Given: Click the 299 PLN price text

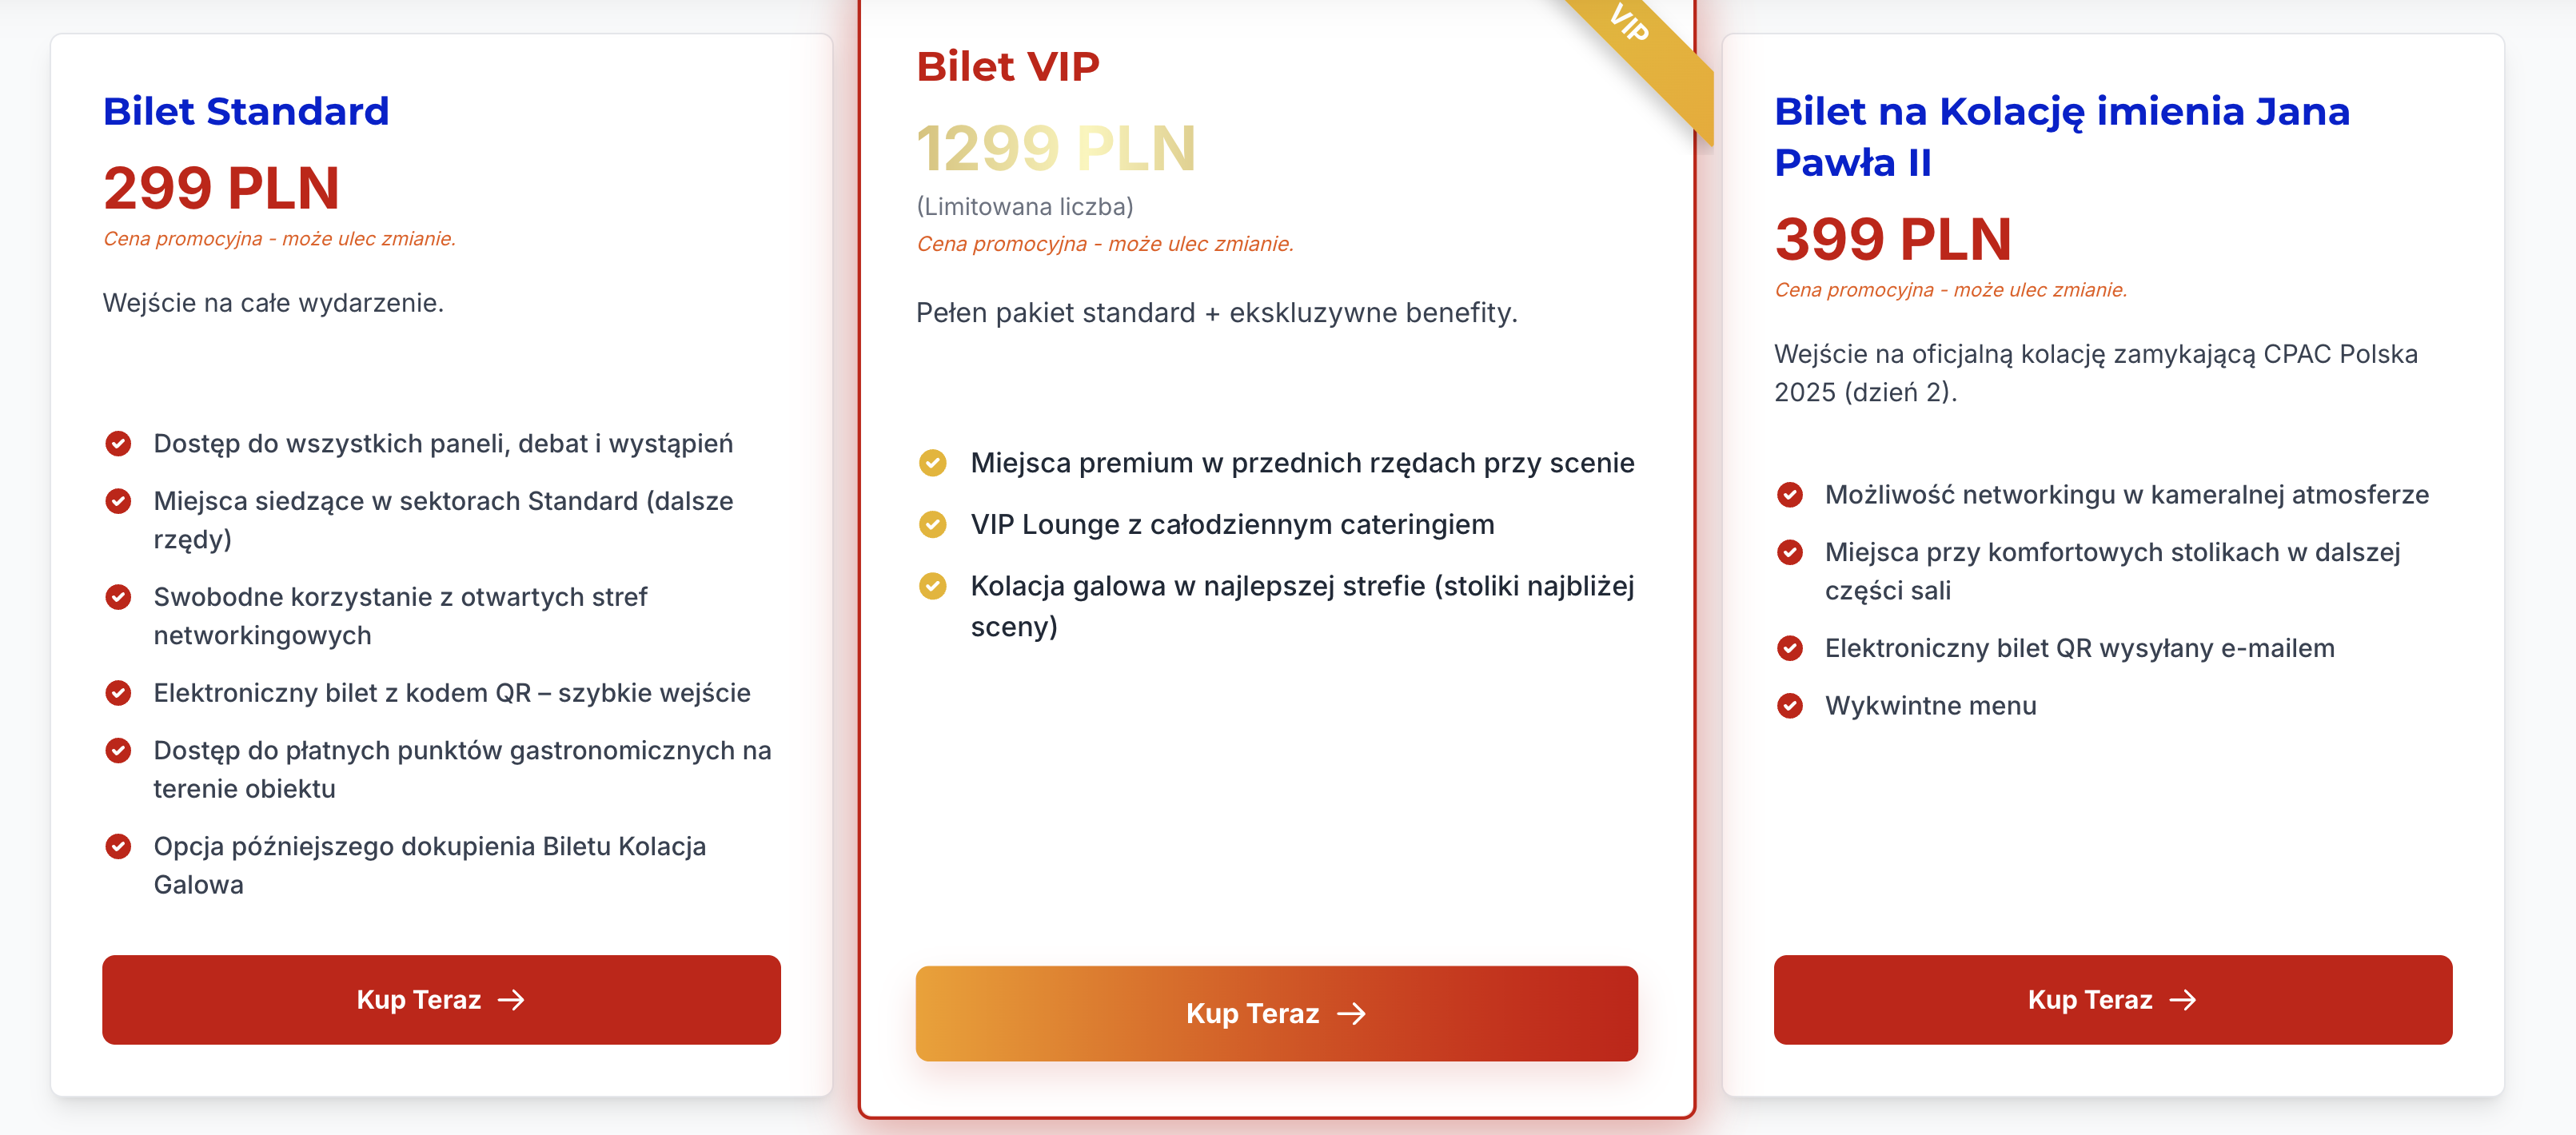Looking at the screenshot, I should [x=222, y=188].
